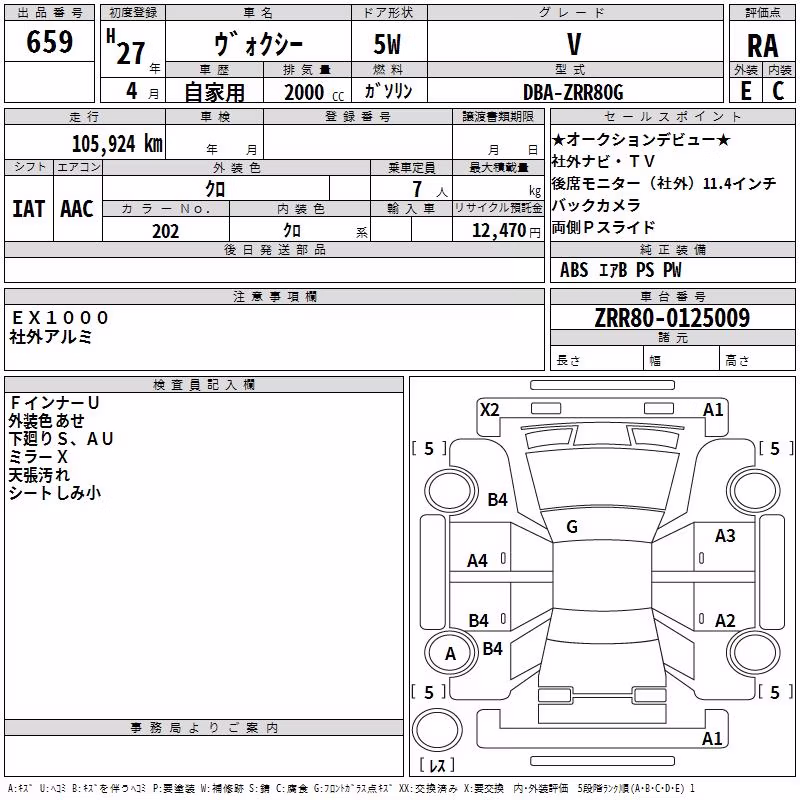Click lot number 659
This screenshot has width=800, height=800.
coord(49,42)
